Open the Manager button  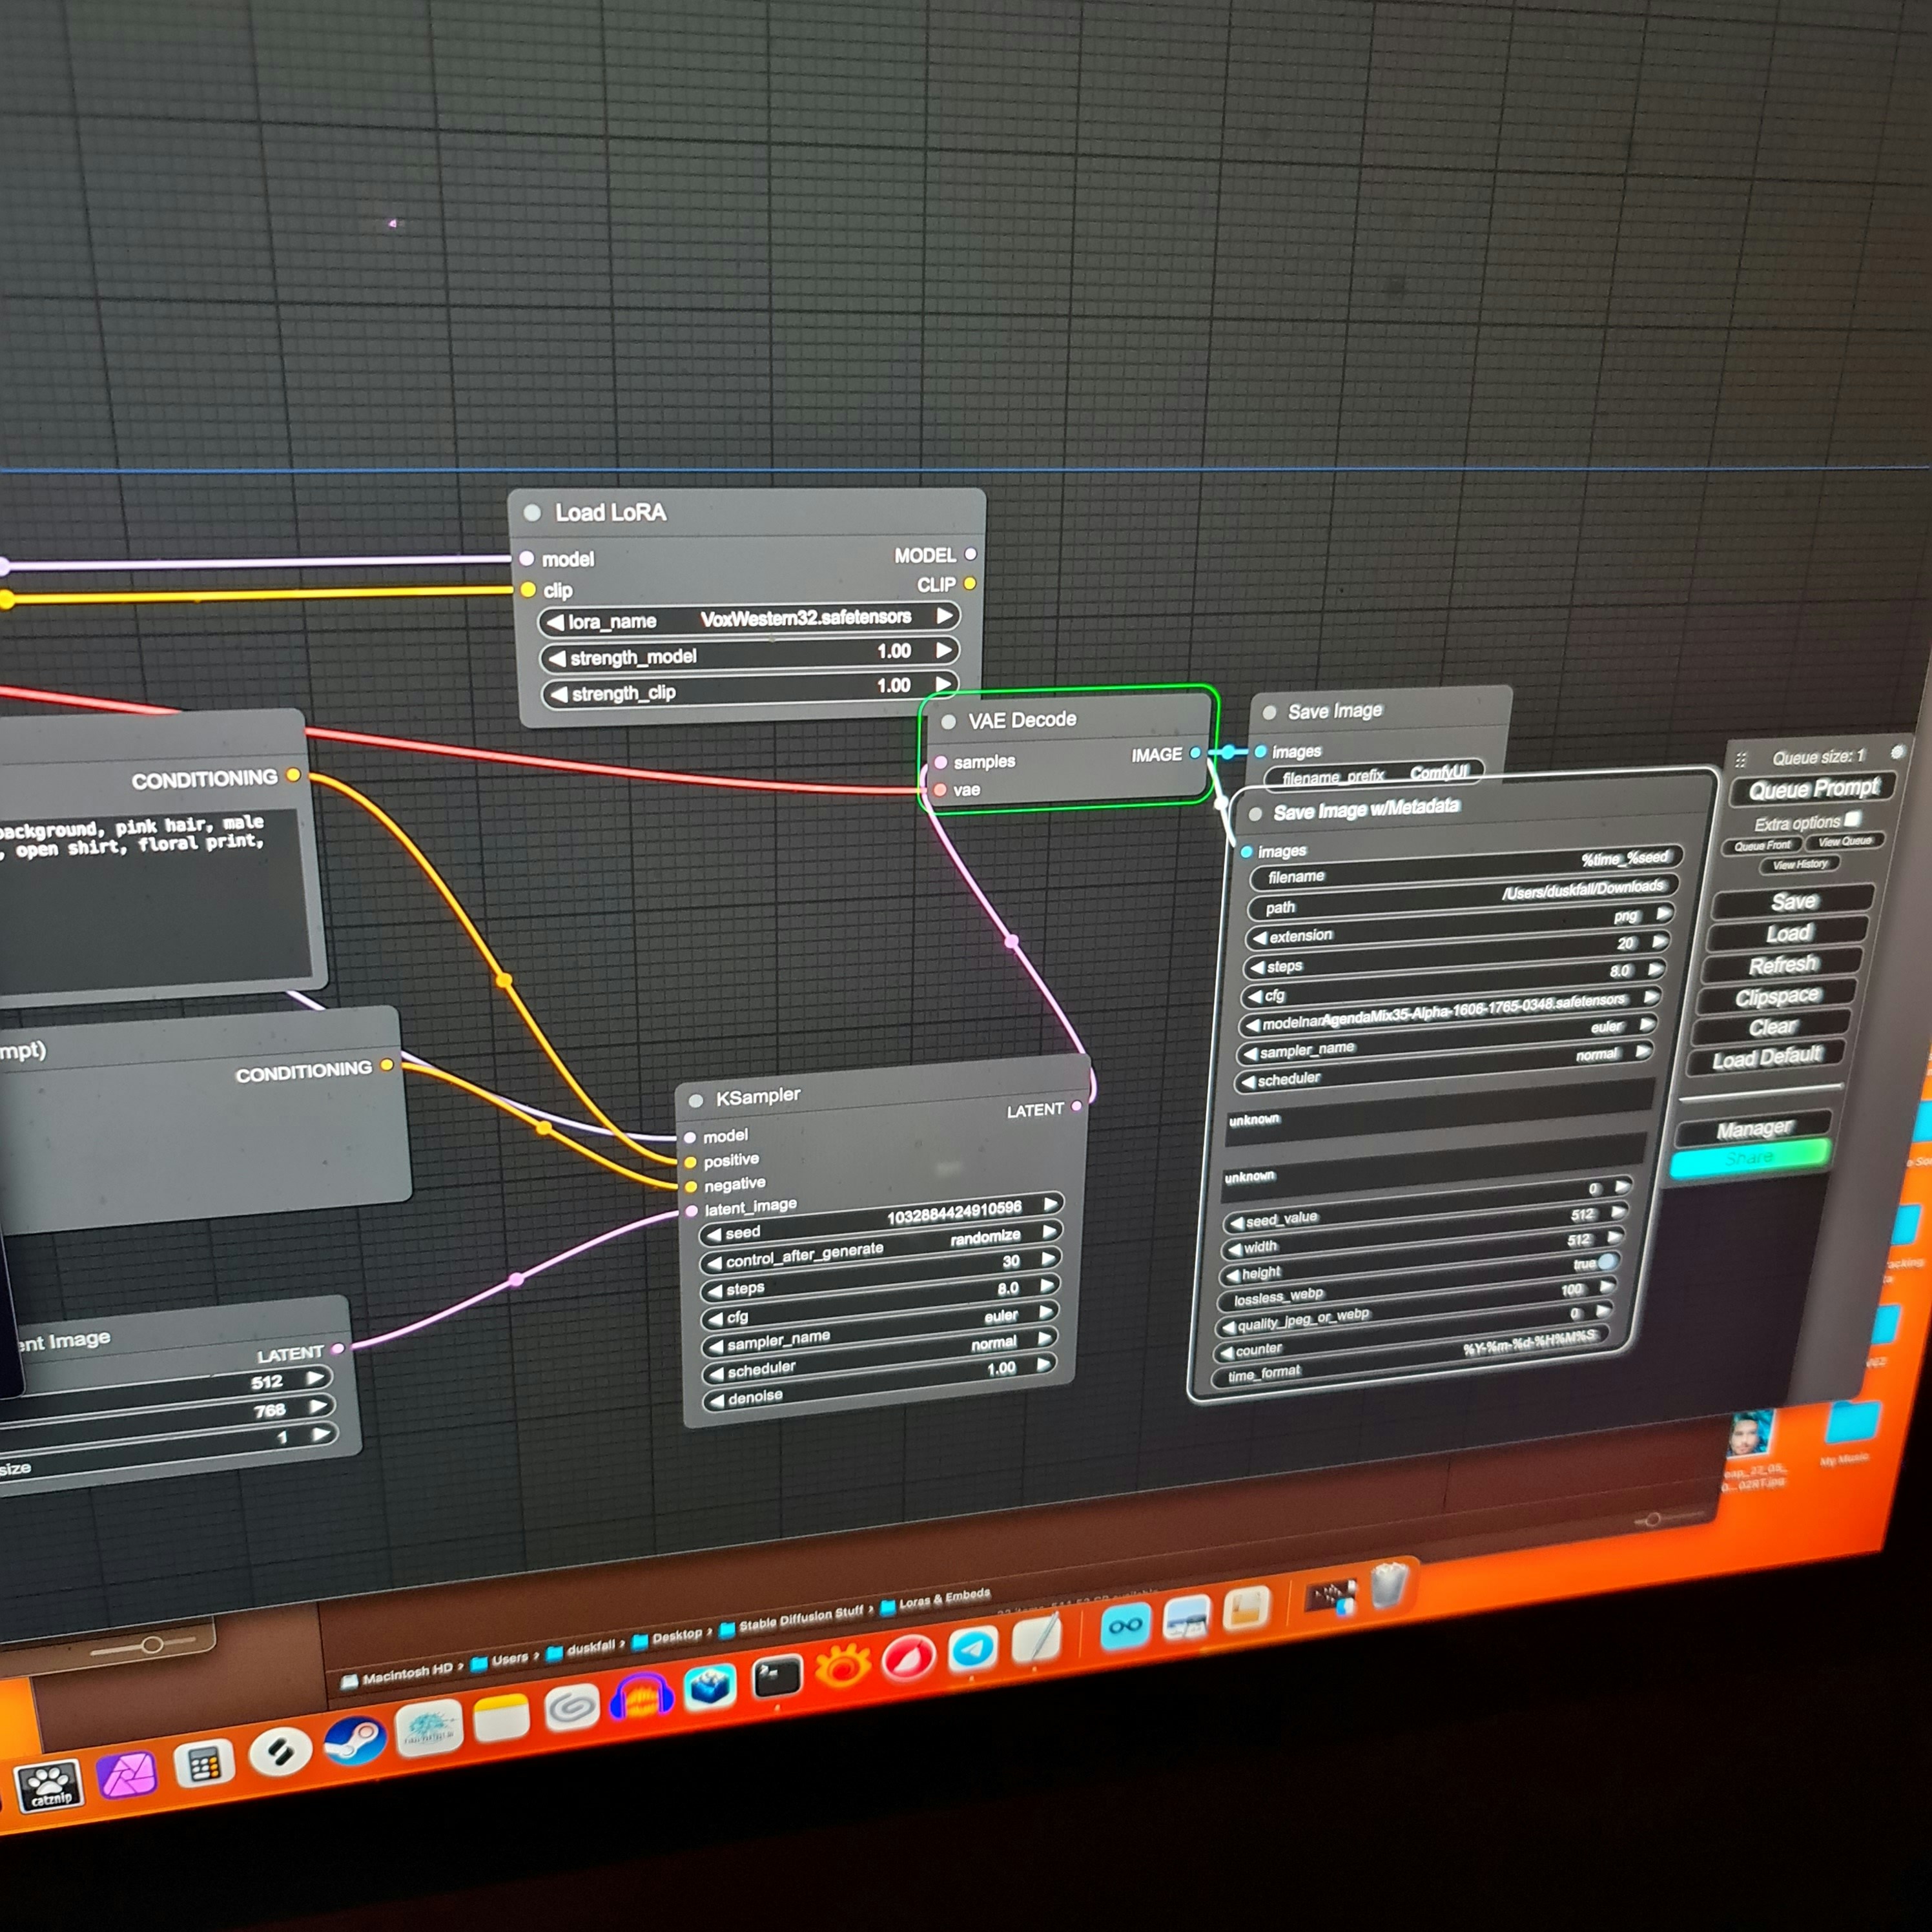coord(1754,1129)
